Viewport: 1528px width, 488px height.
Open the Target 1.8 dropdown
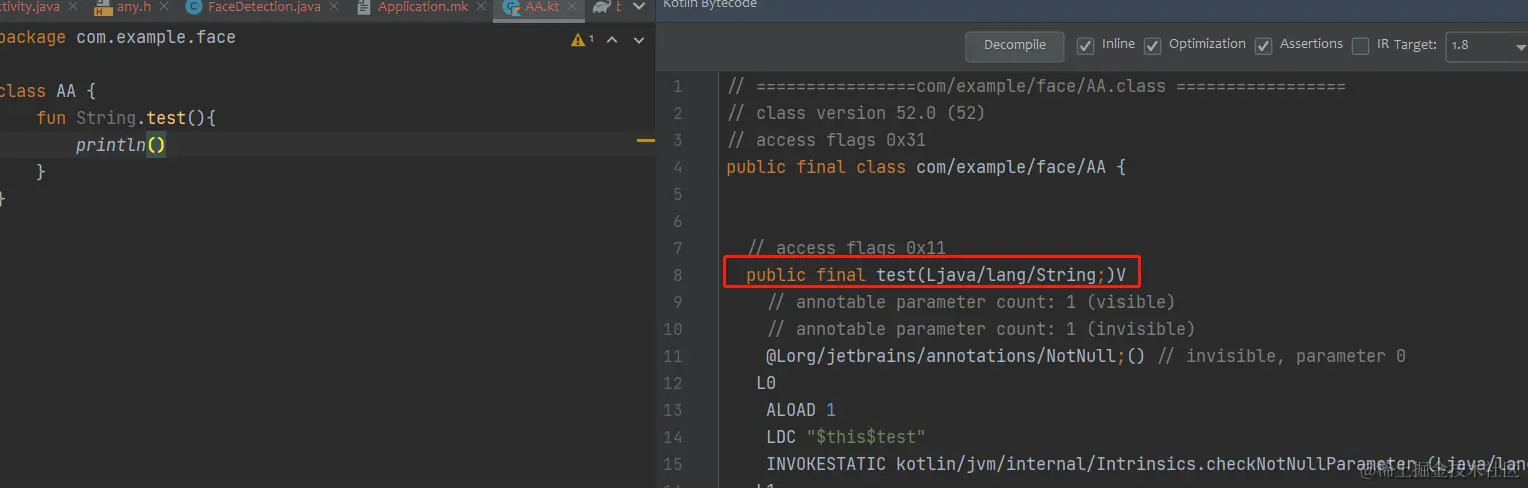1487,45
